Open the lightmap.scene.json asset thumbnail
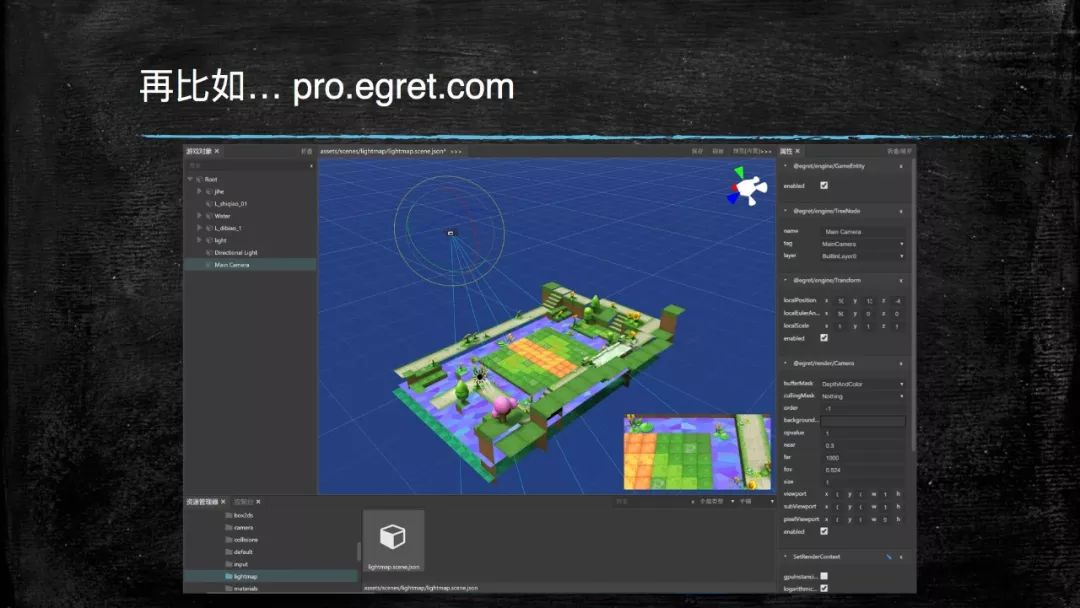This screenshot has width=1080, height=608. click(393, 541)
